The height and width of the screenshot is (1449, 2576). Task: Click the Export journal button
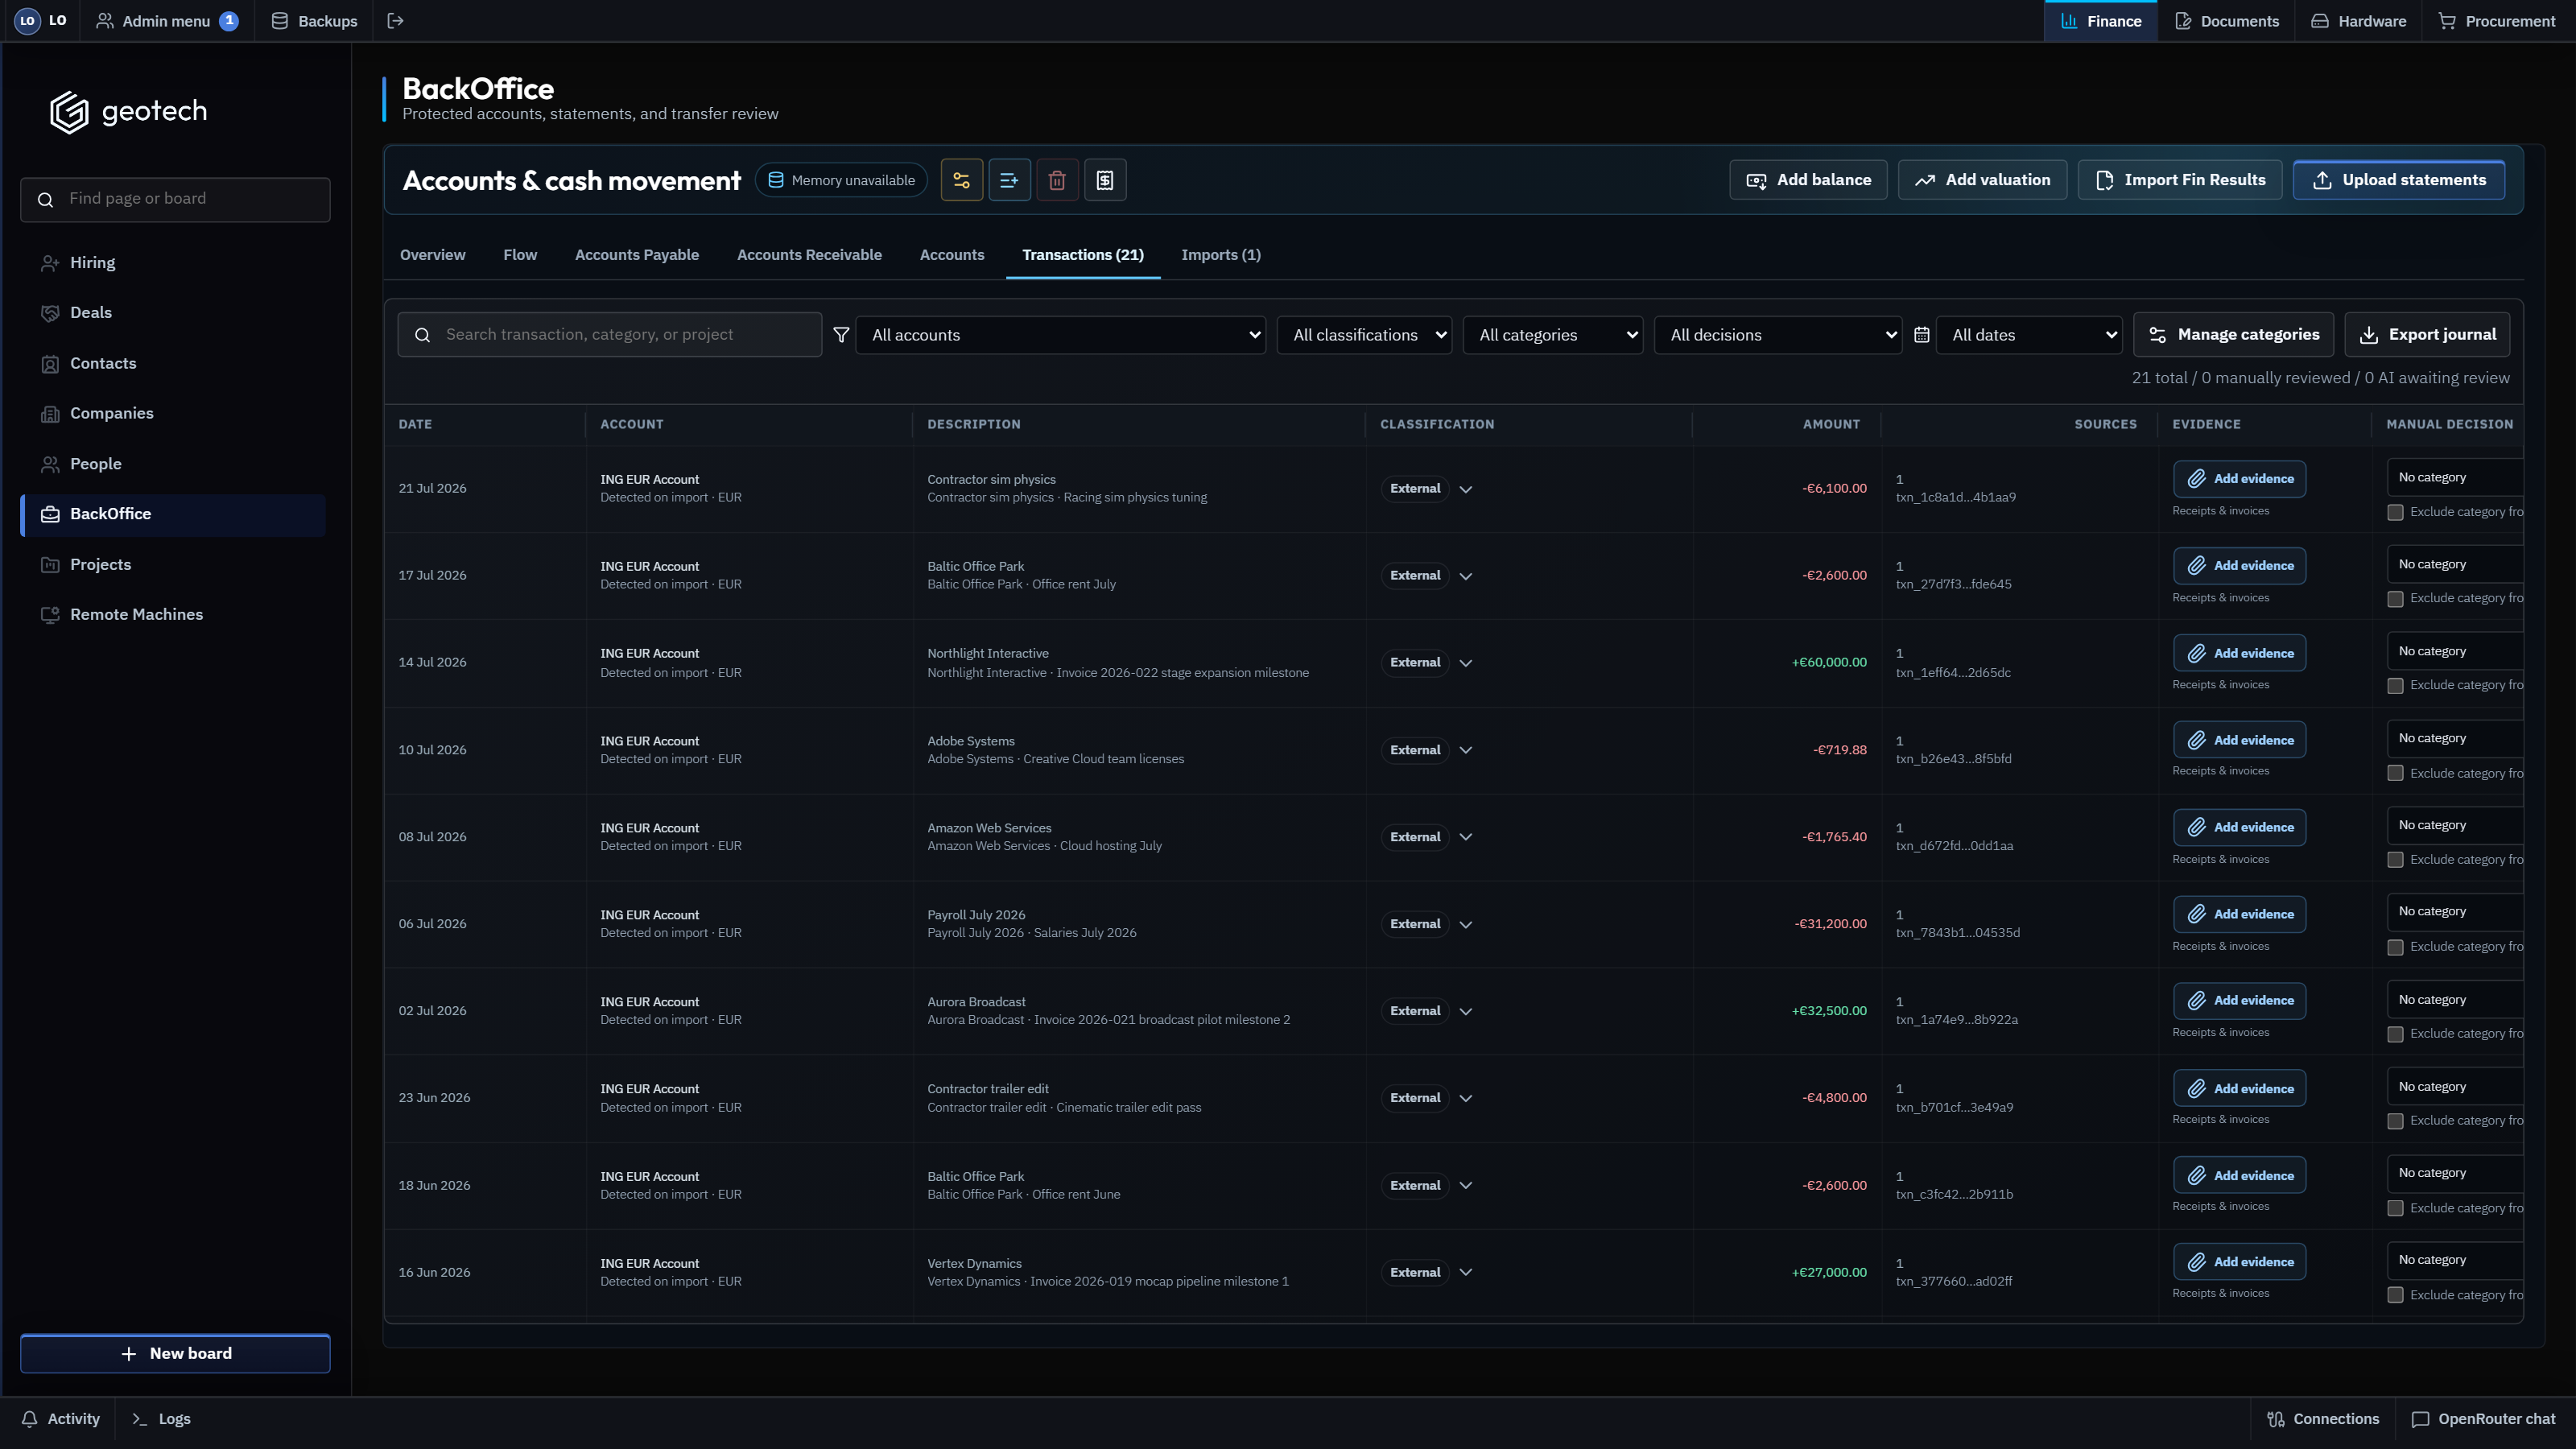[2427, 335]
